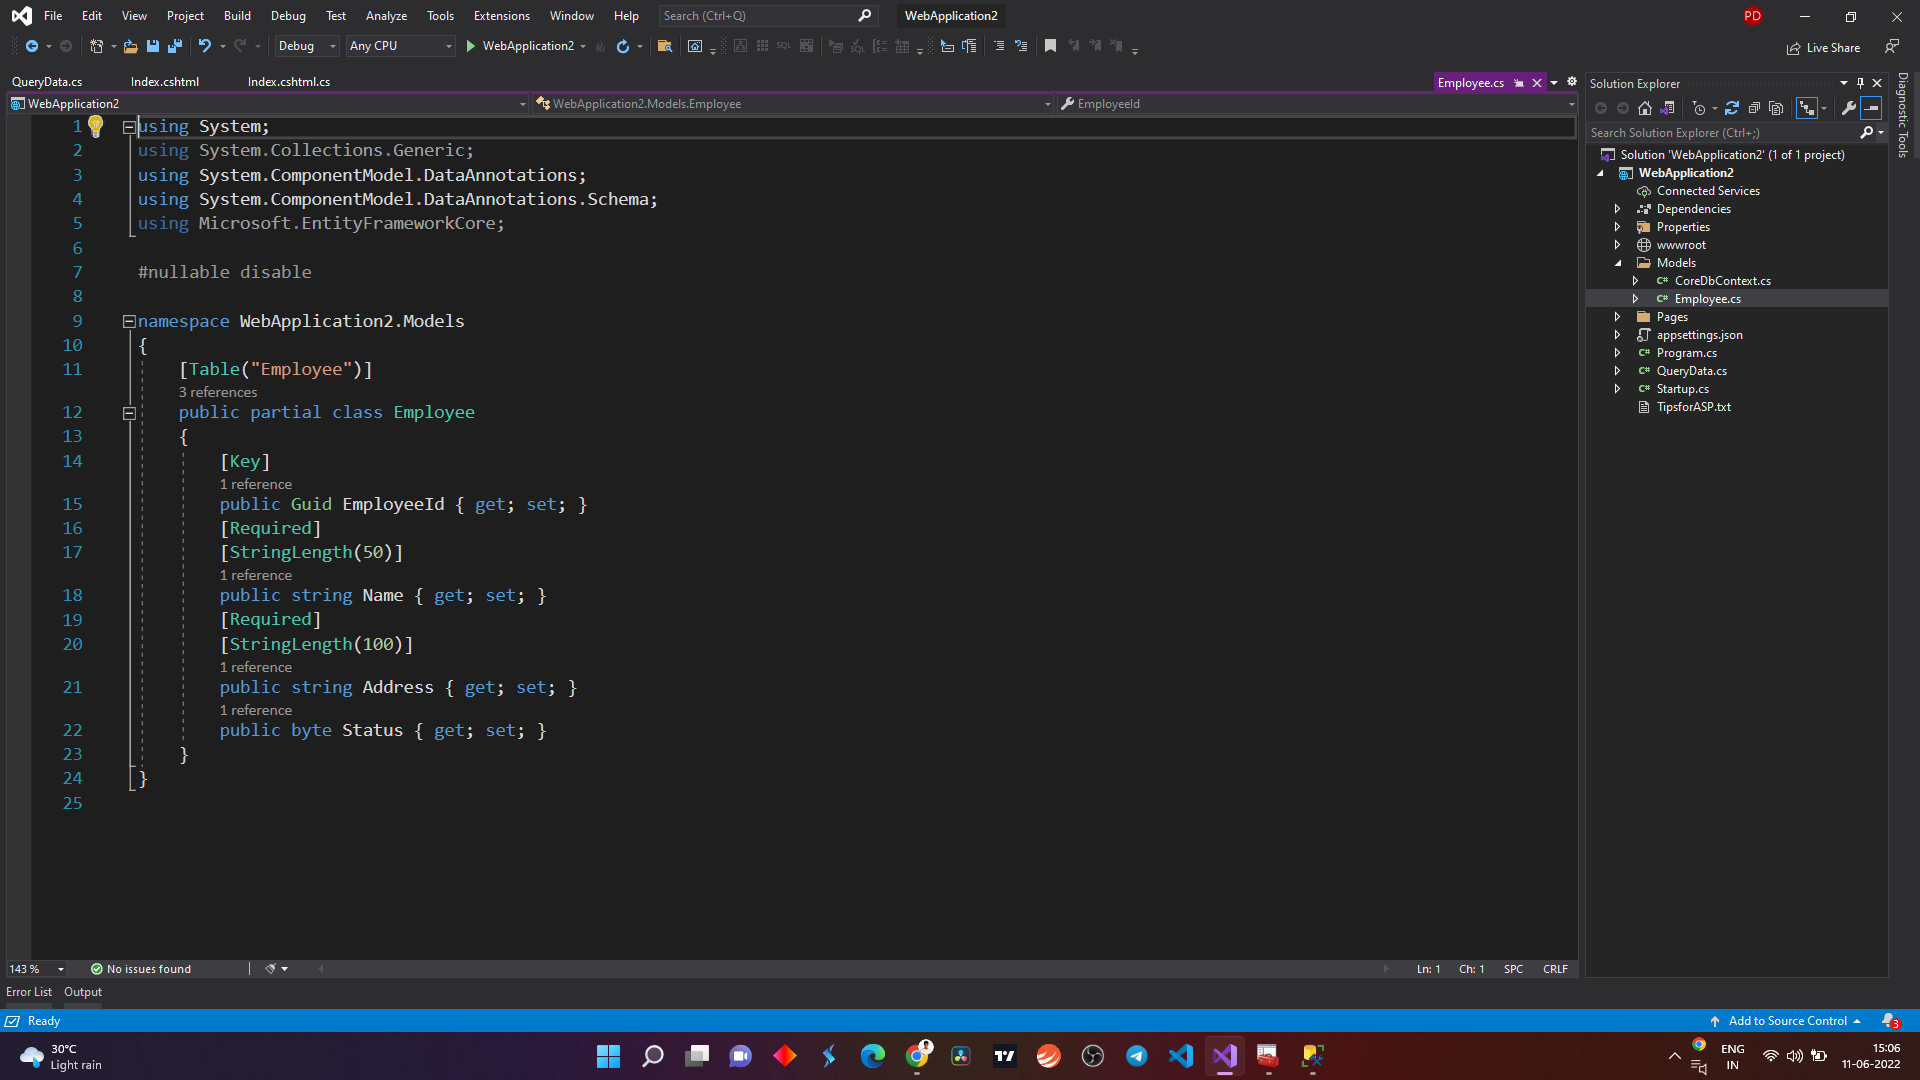Image resolution: width=1920 pixels, height=1080 pixels.
Task: Expand the Dependencies node
Action: pyautogui.click(x=1617, y=209)
